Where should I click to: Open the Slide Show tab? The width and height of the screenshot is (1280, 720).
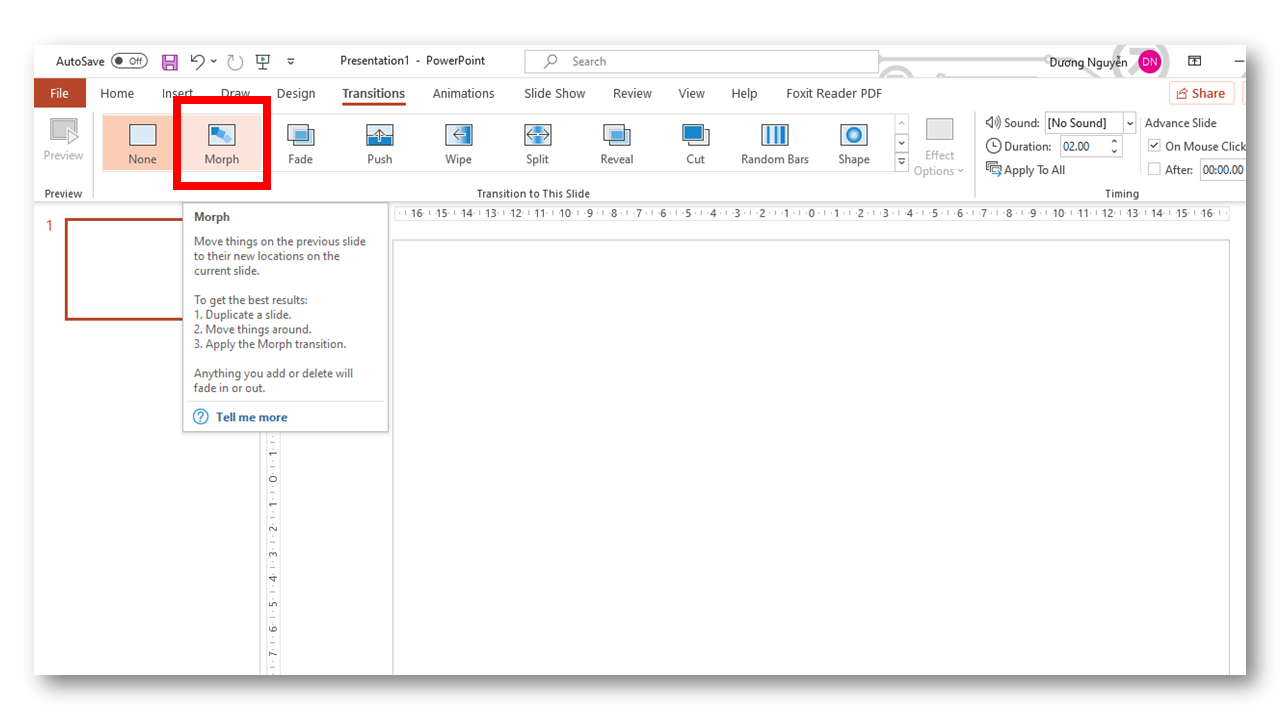coord(555,93)
